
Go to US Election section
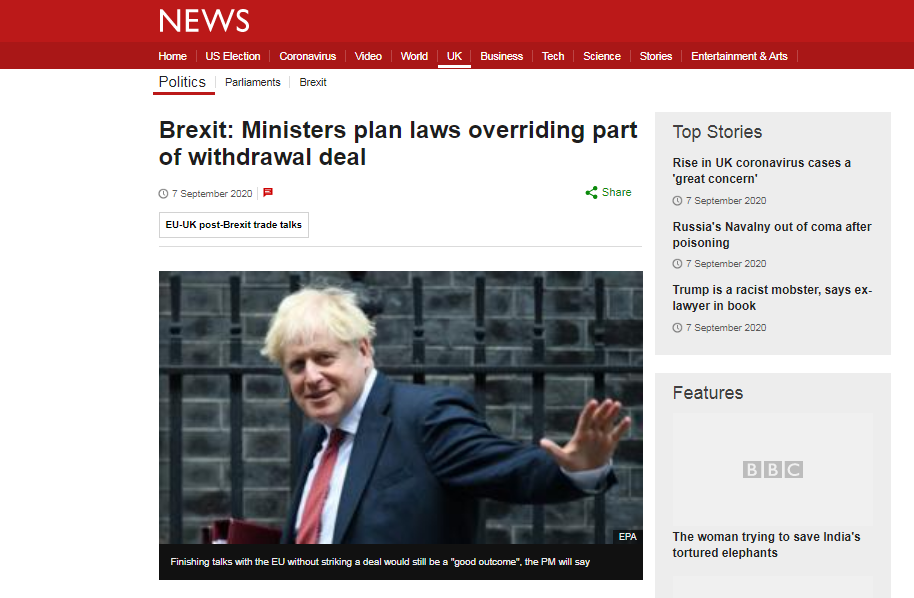pos(233,56)
